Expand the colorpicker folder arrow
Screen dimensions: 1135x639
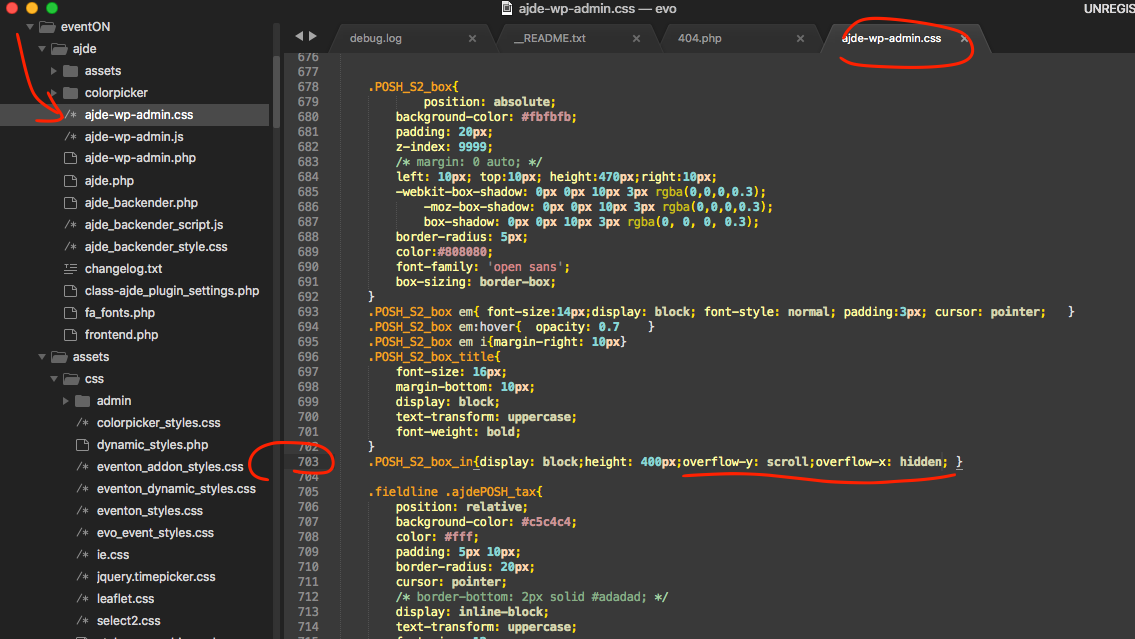coord(54,93)
